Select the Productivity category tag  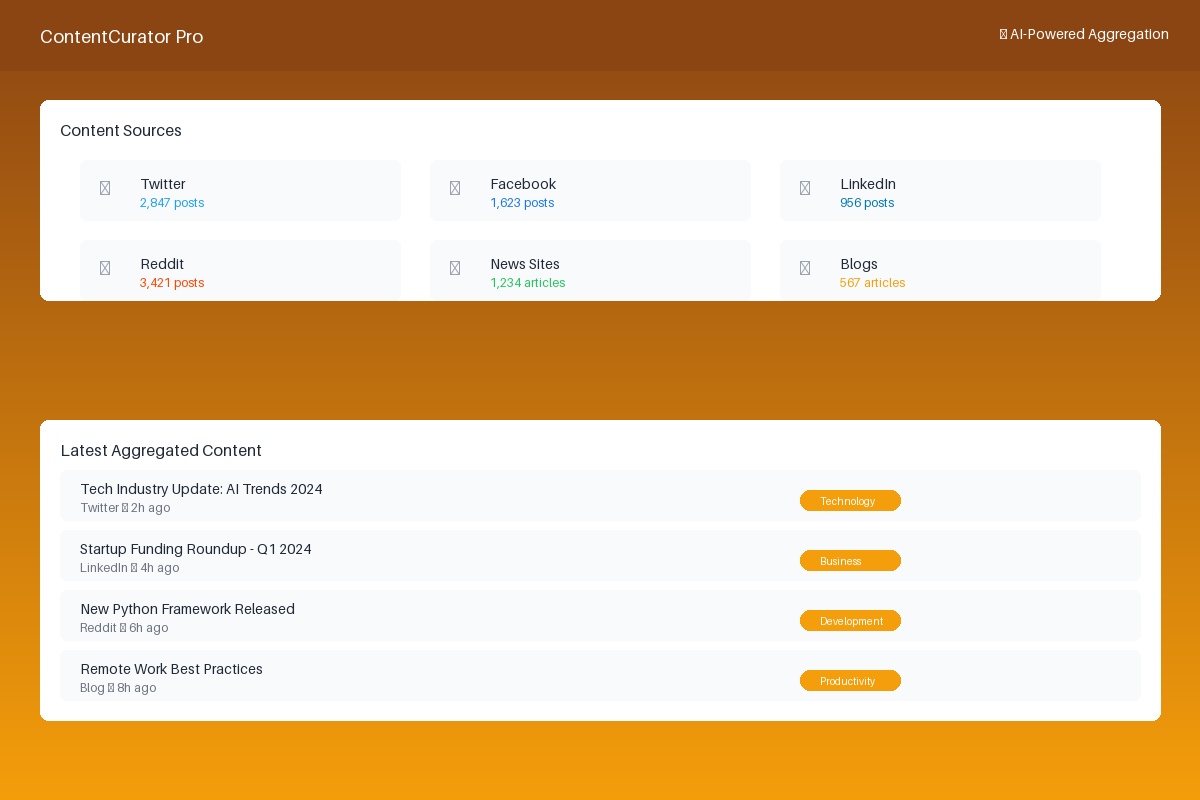(850, 681)
